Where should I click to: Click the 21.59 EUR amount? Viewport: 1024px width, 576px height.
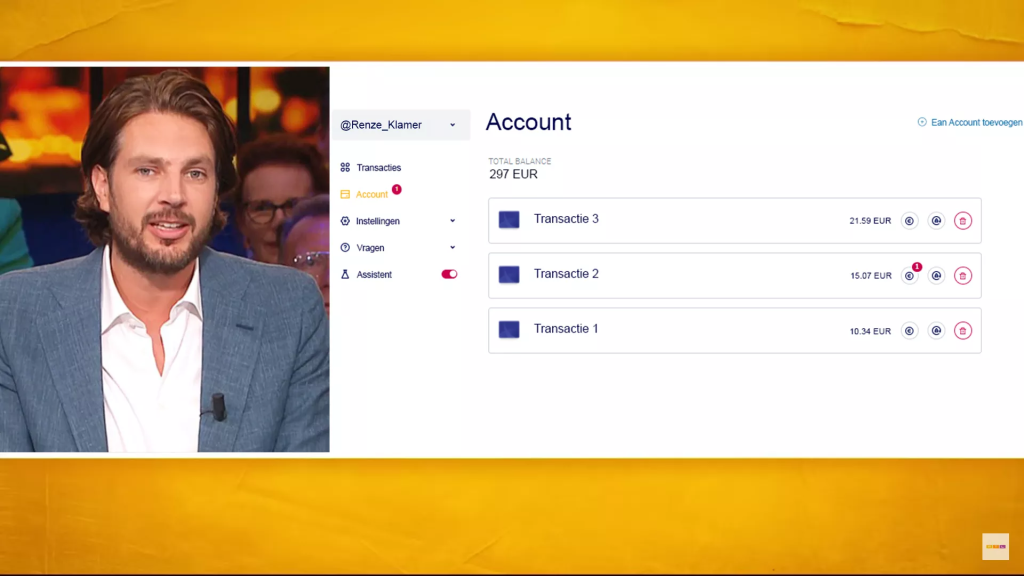coord(870,221)
